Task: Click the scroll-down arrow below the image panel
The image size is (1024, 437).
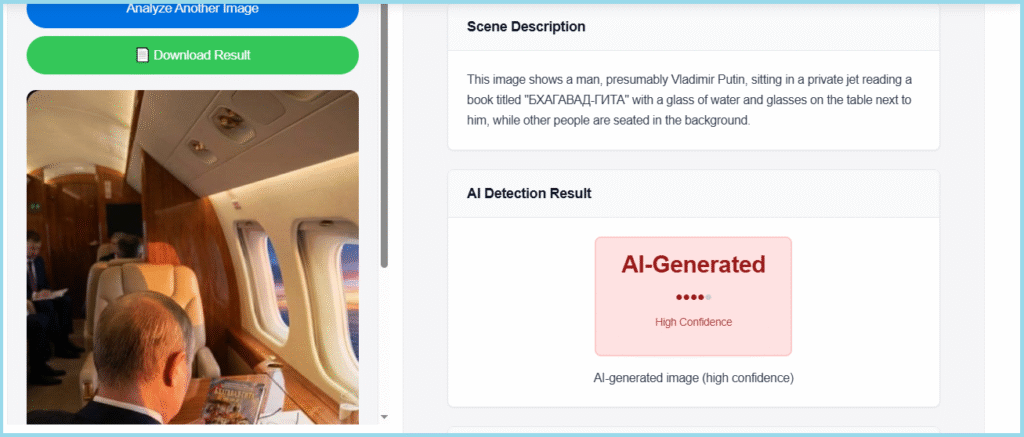Action: [x=385, y=416]
